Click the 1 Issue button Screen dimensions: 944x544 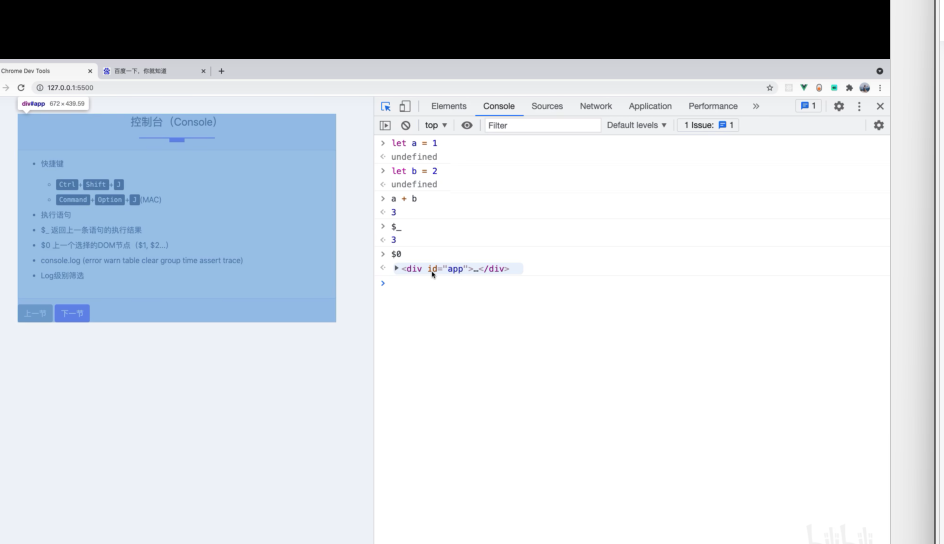point(708,125)
